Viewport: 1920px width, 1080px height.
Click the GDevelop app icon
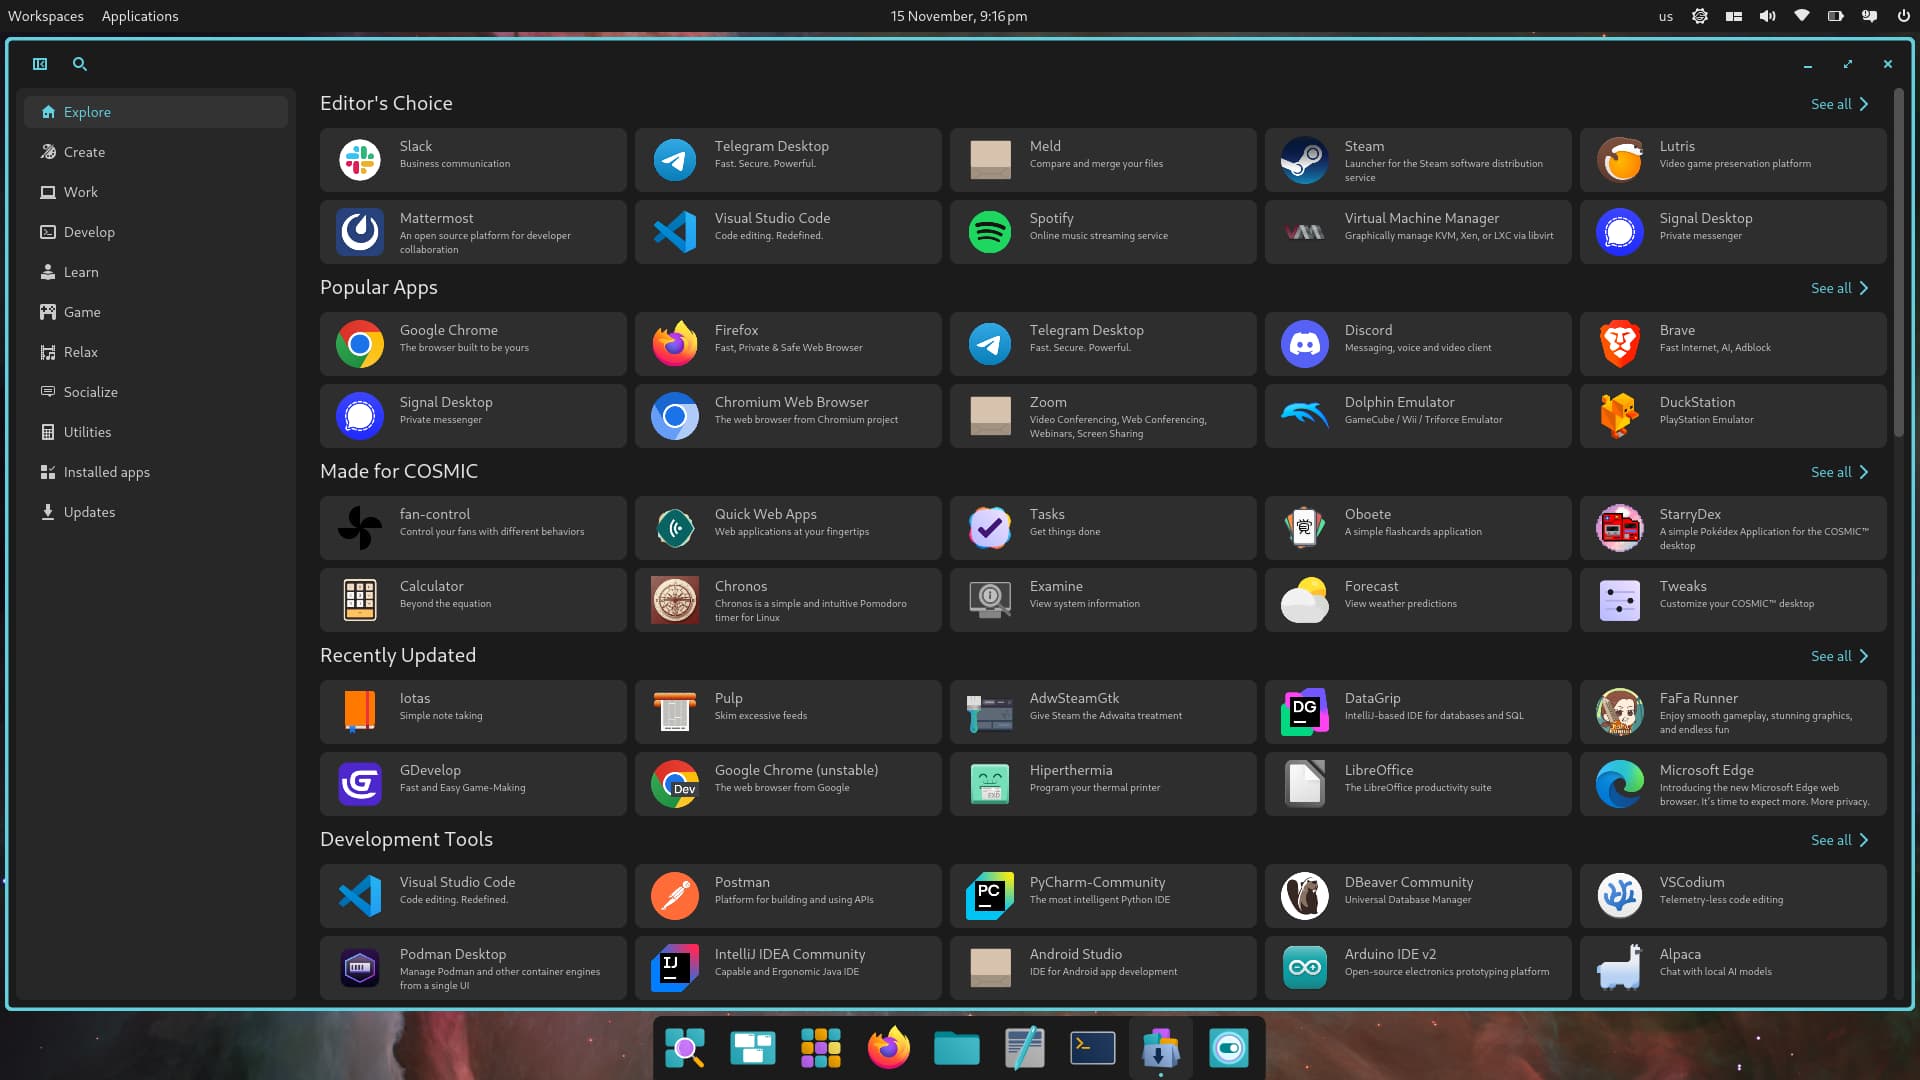(360, 784)
